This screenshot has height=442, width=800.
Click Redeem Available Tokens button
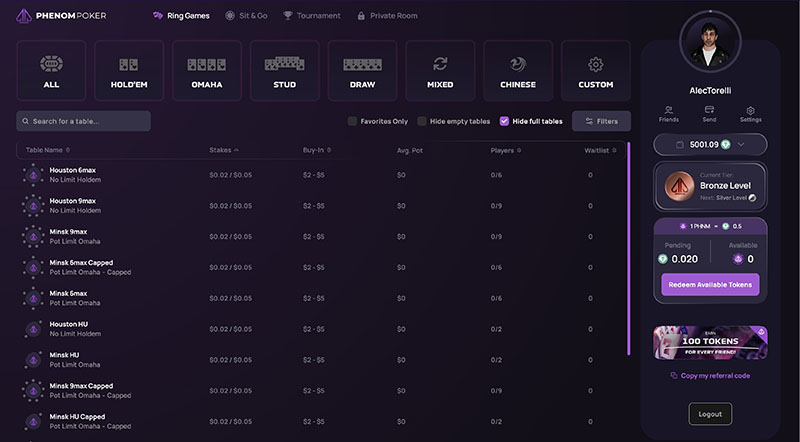[710, 284]
